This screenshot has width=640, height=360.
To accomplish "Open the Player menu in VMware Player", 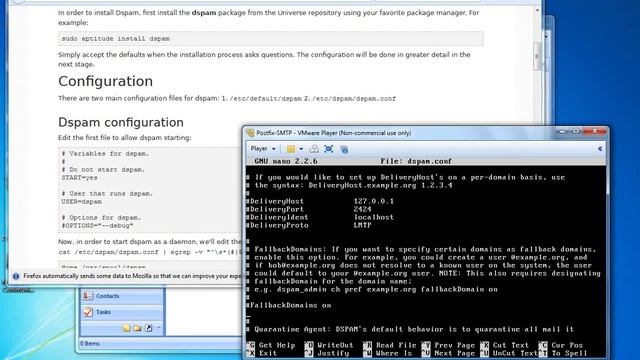I will (x=263, y=149).
